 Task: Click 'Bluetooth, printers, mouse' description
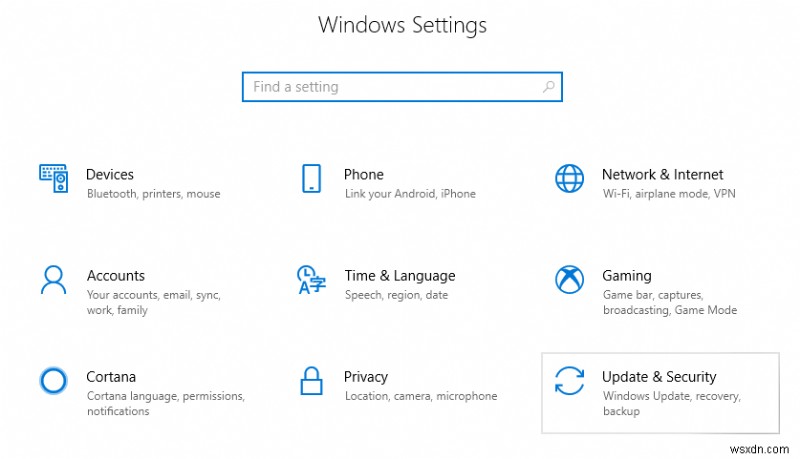[x=154, y=194]
